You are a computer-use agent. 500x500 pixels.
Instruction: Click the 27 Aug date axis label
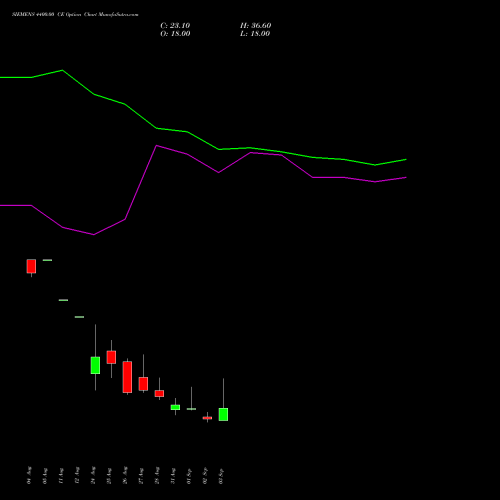[x=141, y=475]
